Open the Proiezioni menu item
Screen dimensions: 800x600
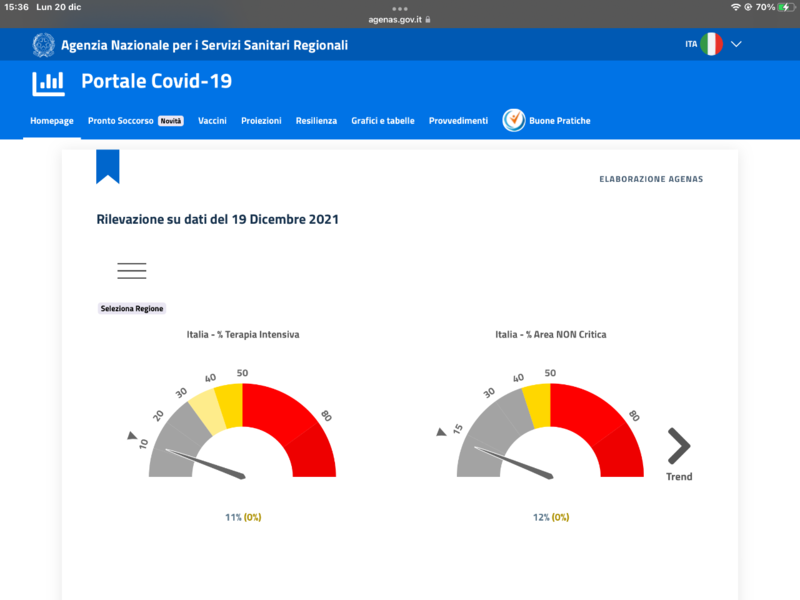click(261, 121)
